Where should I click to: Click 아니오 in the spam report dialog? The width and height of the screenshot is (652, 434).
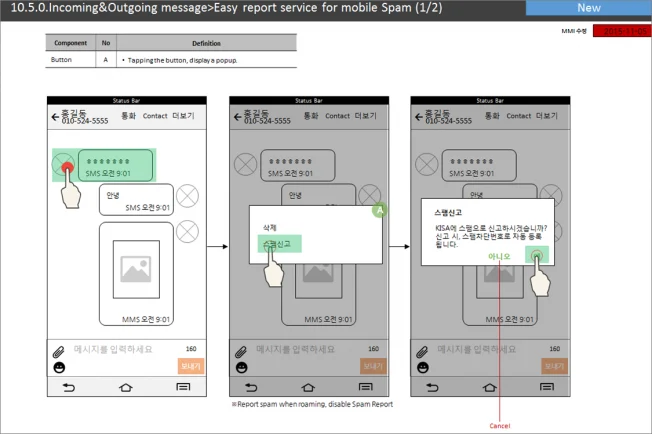pos(499,257)
